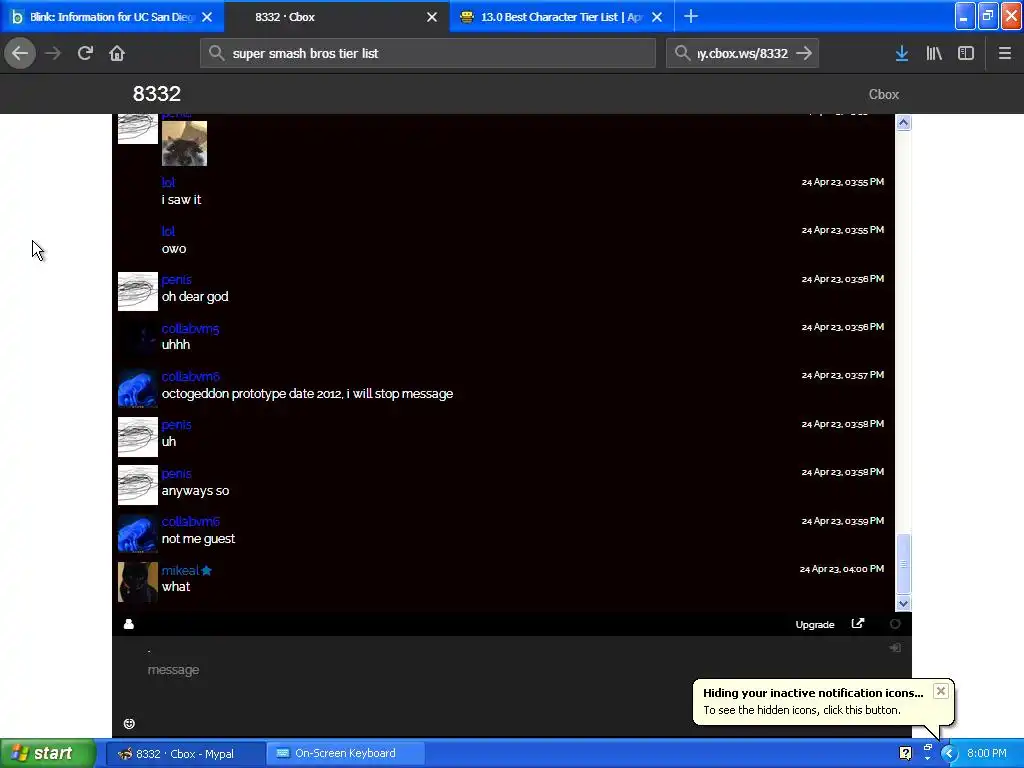Click the send/login arrow icon
The image size is (1024, 768).
(895, 648)
